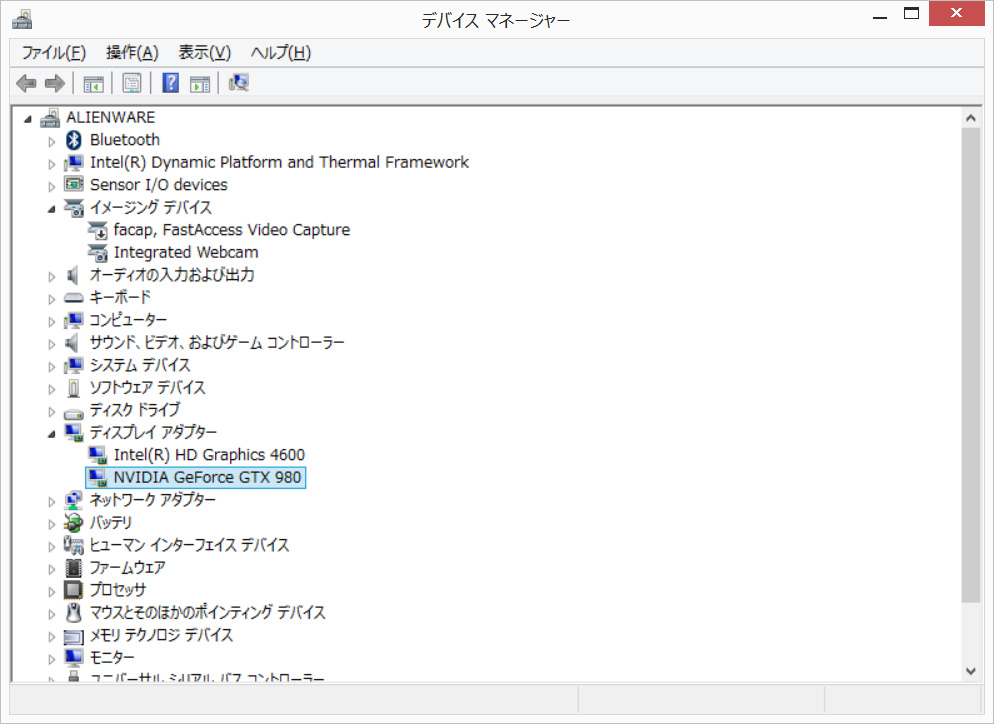Click the mouse pointing devices icon
994x724 pixels.
tap(74, 613)
